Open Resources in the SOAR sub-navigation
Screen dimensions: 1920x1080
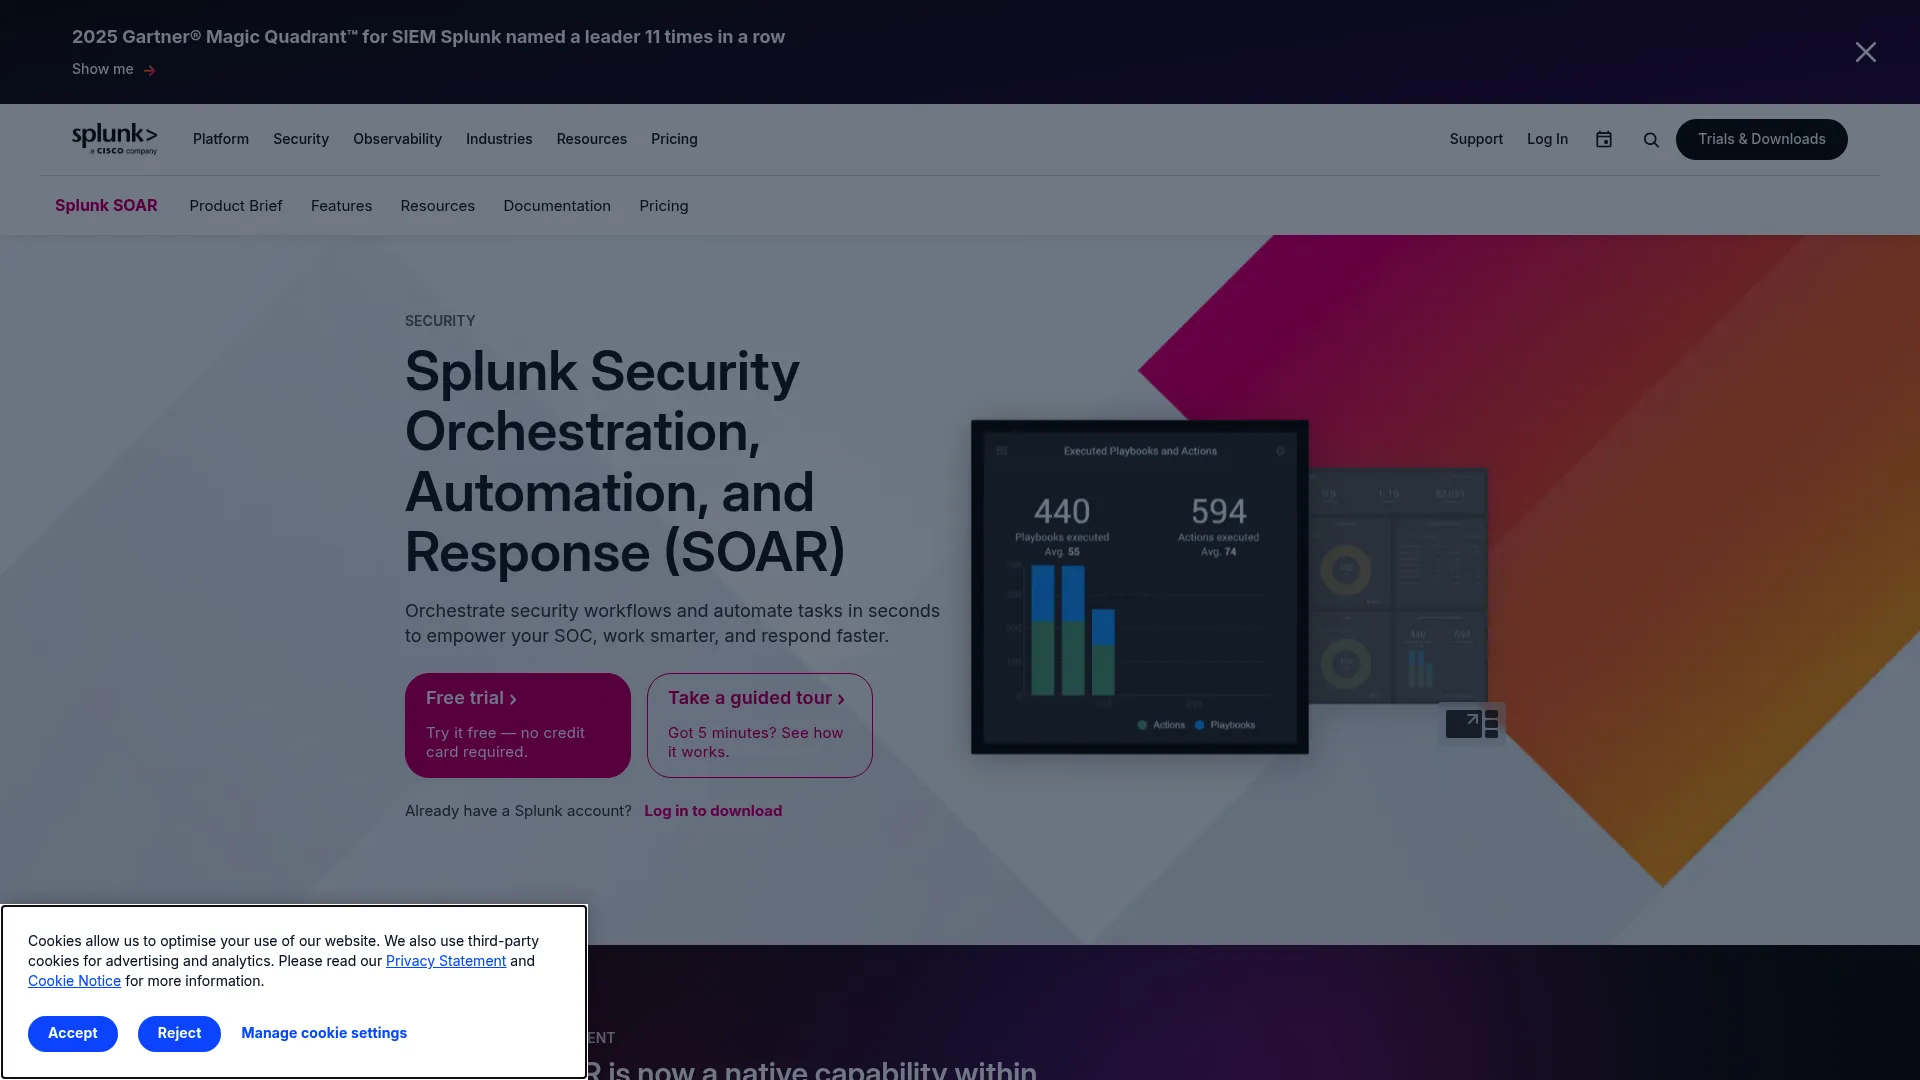tap(437, 206)
